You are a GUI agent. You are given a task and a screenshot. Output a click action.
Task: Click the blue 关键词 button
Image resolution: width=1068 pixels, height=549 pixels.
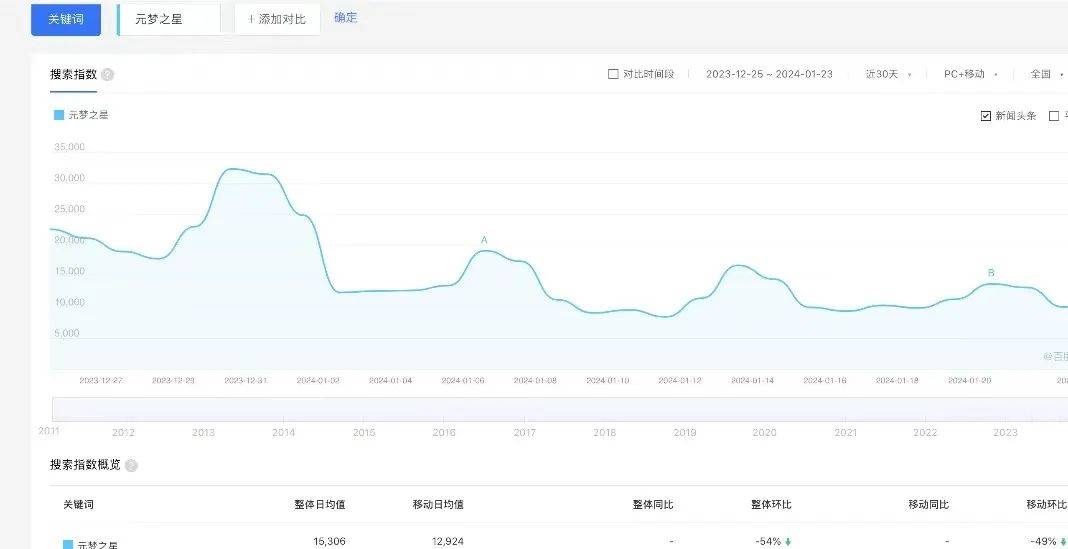(66, 19)
